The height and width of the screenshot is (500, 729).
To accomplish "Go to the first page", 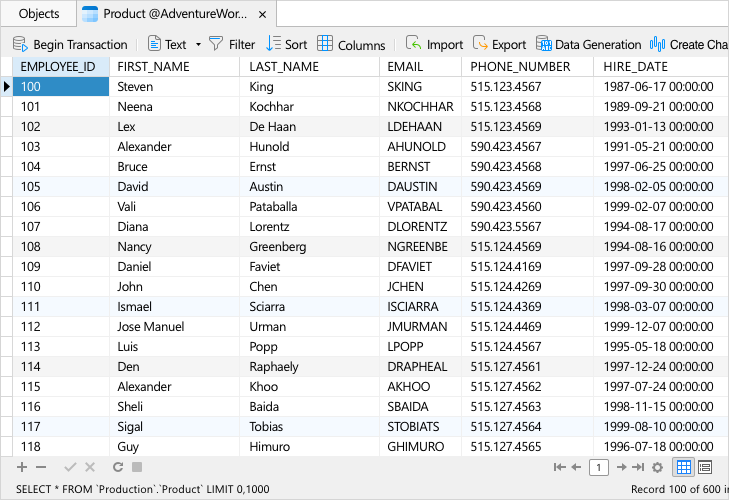I will click(x=559, y=467).
